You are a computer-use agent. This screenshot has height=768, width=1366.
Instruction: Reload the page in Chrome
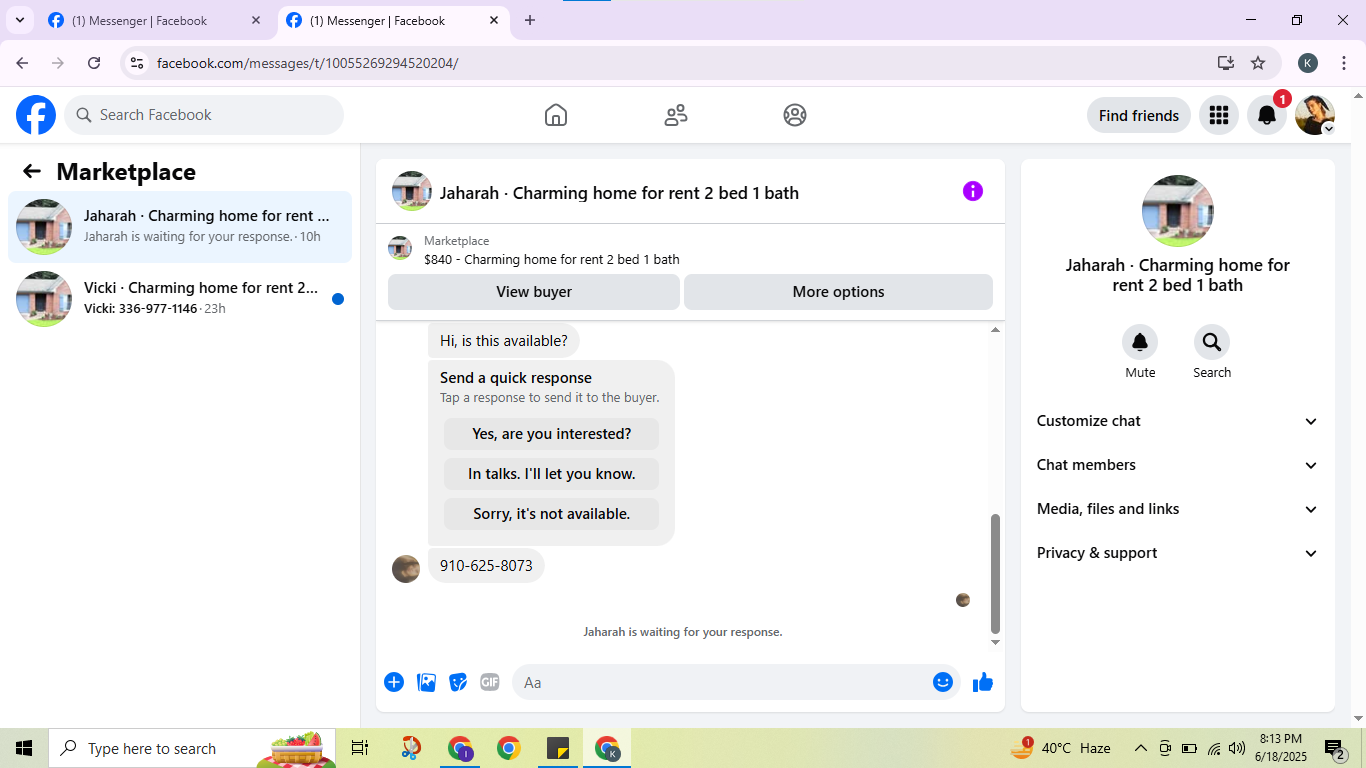[94, 63]
